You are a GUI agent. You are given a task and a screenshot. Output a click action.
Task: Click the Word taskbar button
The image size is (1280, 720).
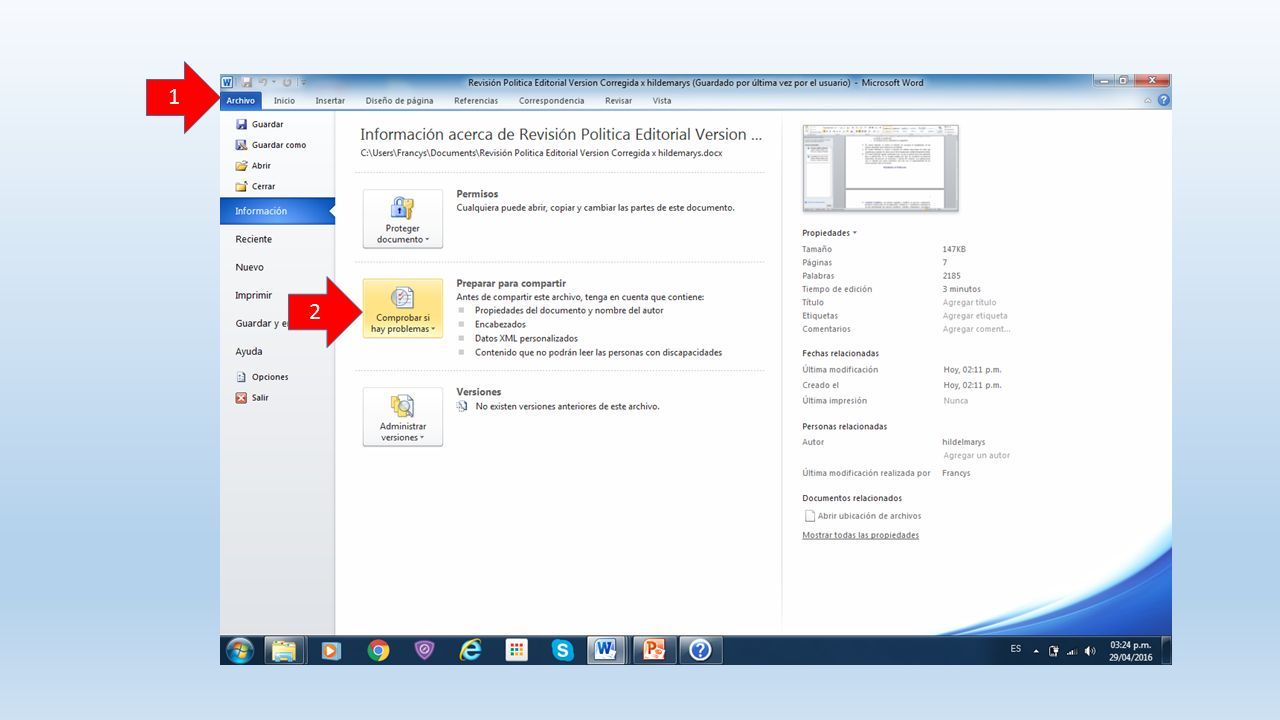(x=606, y=651)
